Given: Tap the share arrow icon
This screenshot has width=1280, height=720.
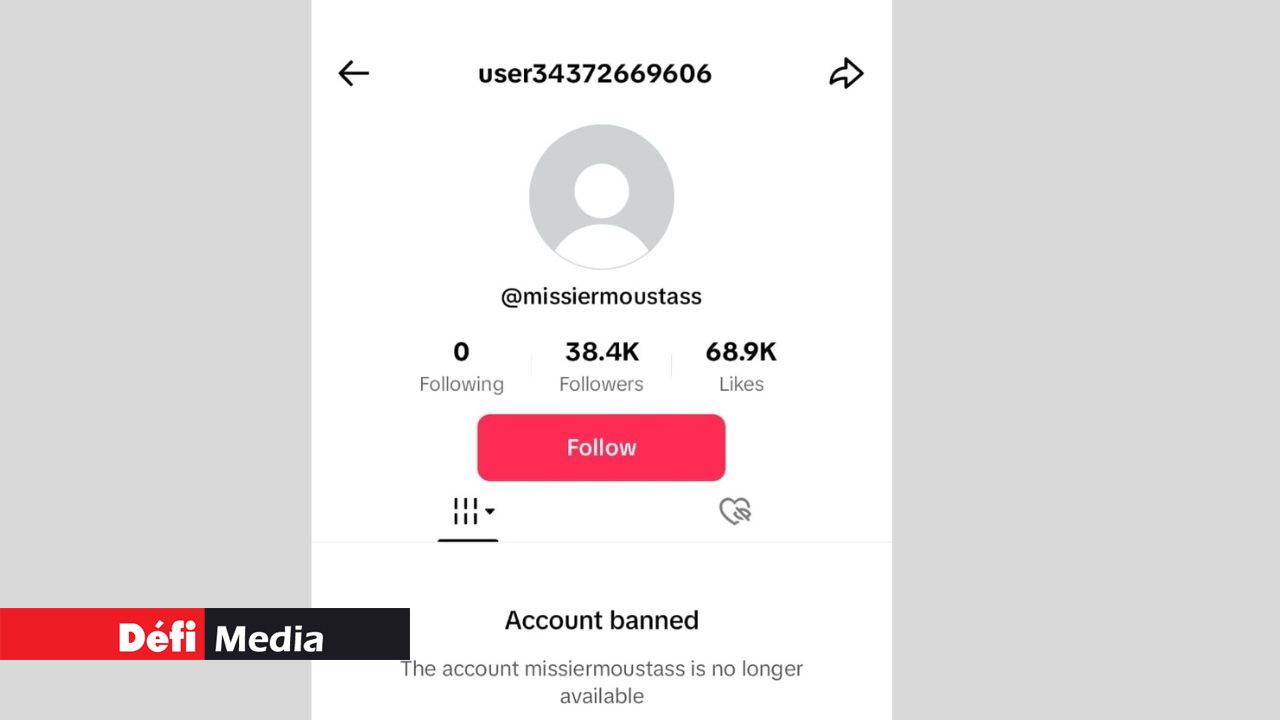Looking at the screenshot, I should (846, 73).
